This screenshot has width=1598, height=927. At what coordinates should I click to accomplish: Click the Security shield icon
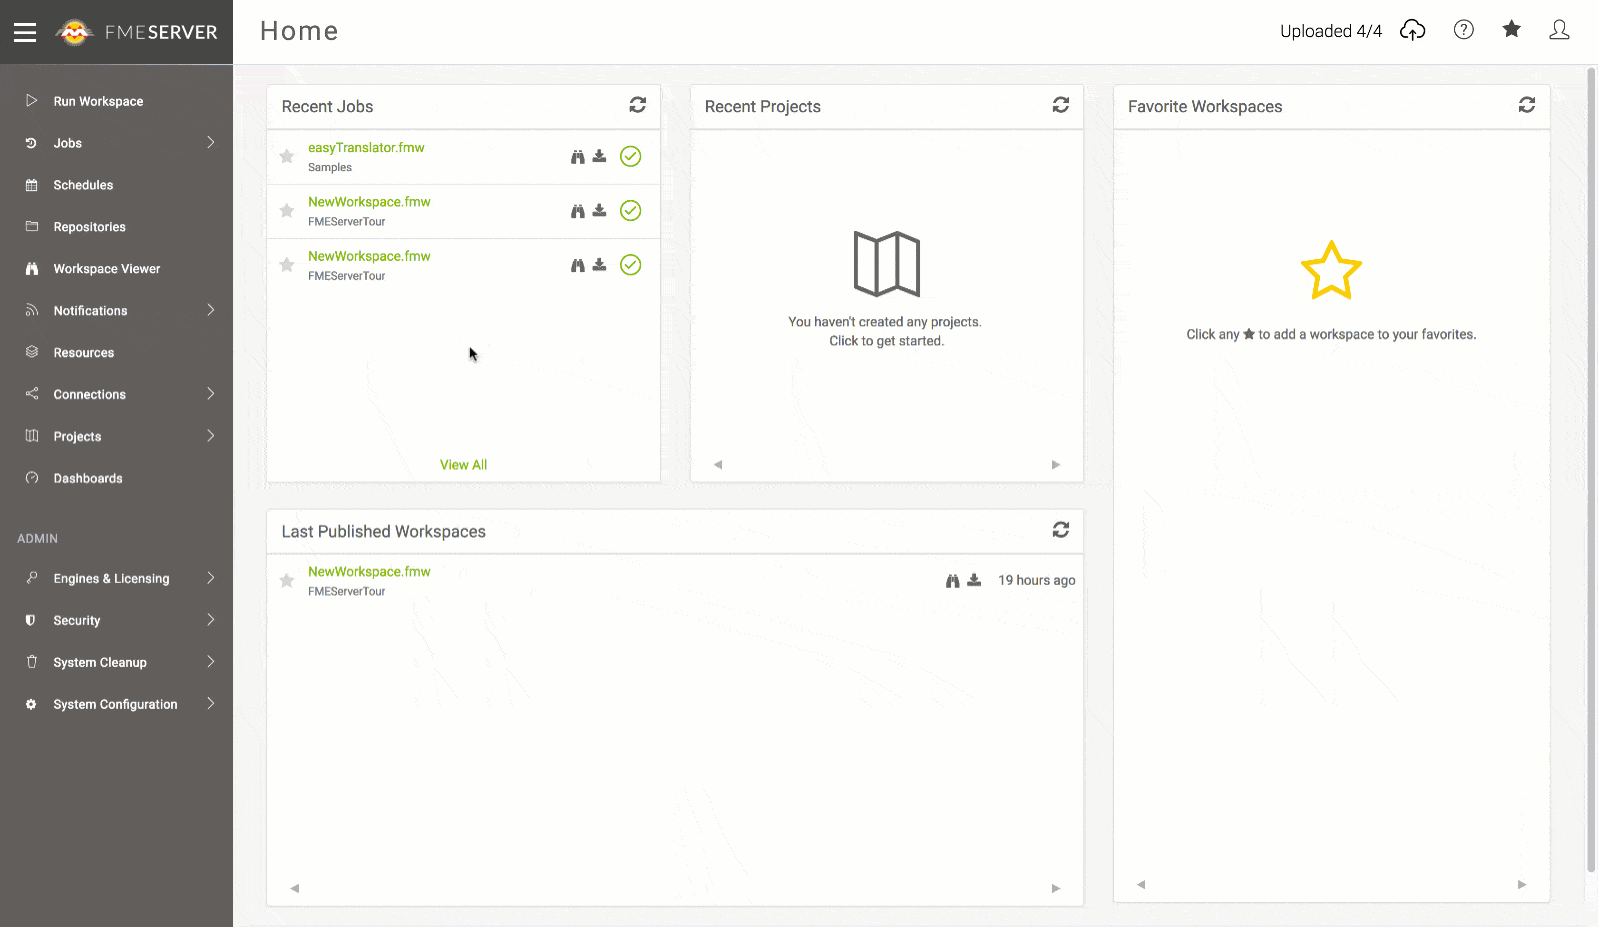point(31,620)
